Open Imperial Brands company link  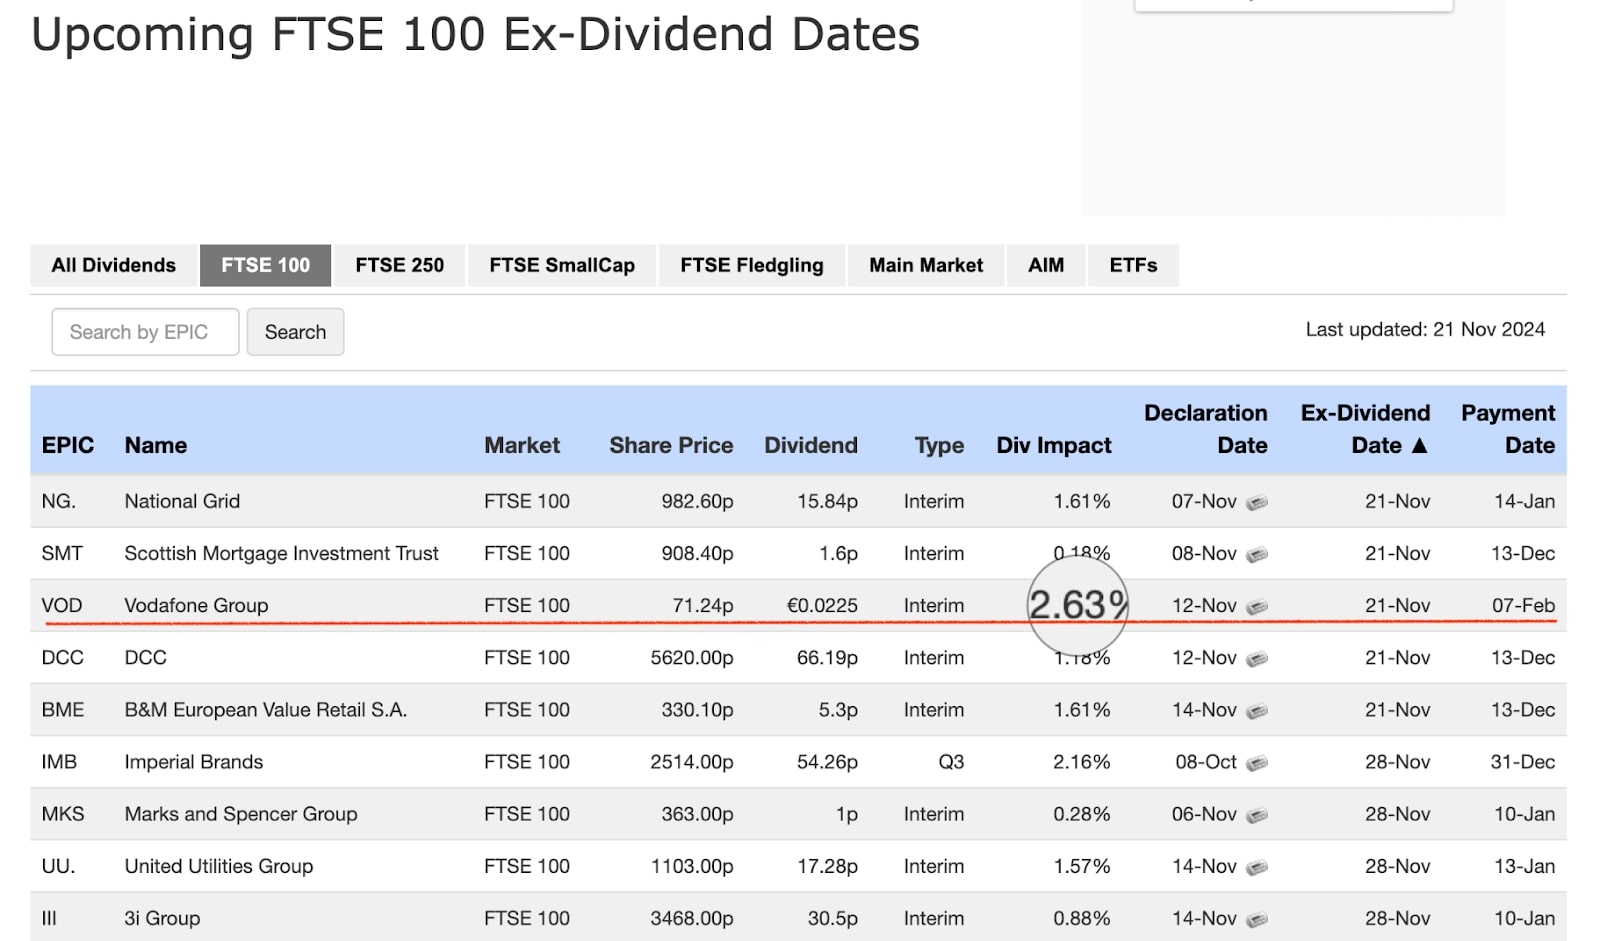coord(193,762)
